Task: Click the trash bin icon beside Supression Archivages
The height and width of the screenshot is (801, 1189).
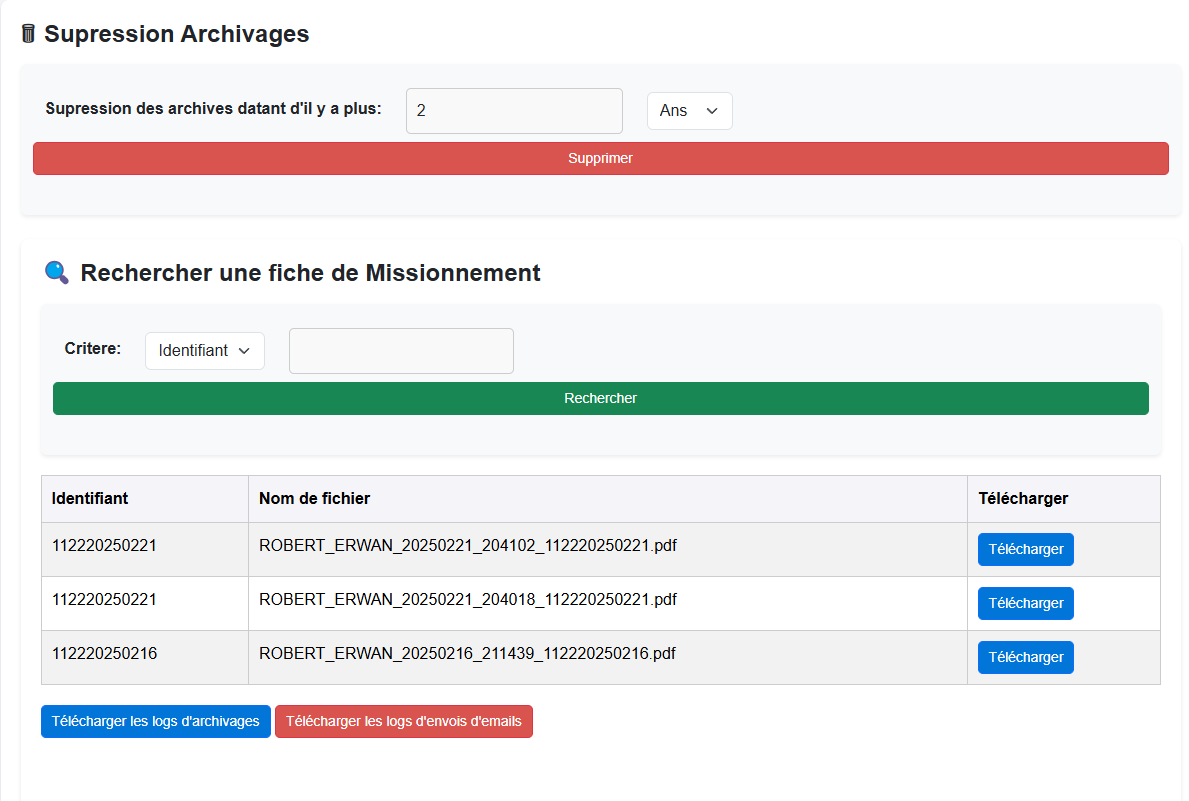Action: [27, 32]
